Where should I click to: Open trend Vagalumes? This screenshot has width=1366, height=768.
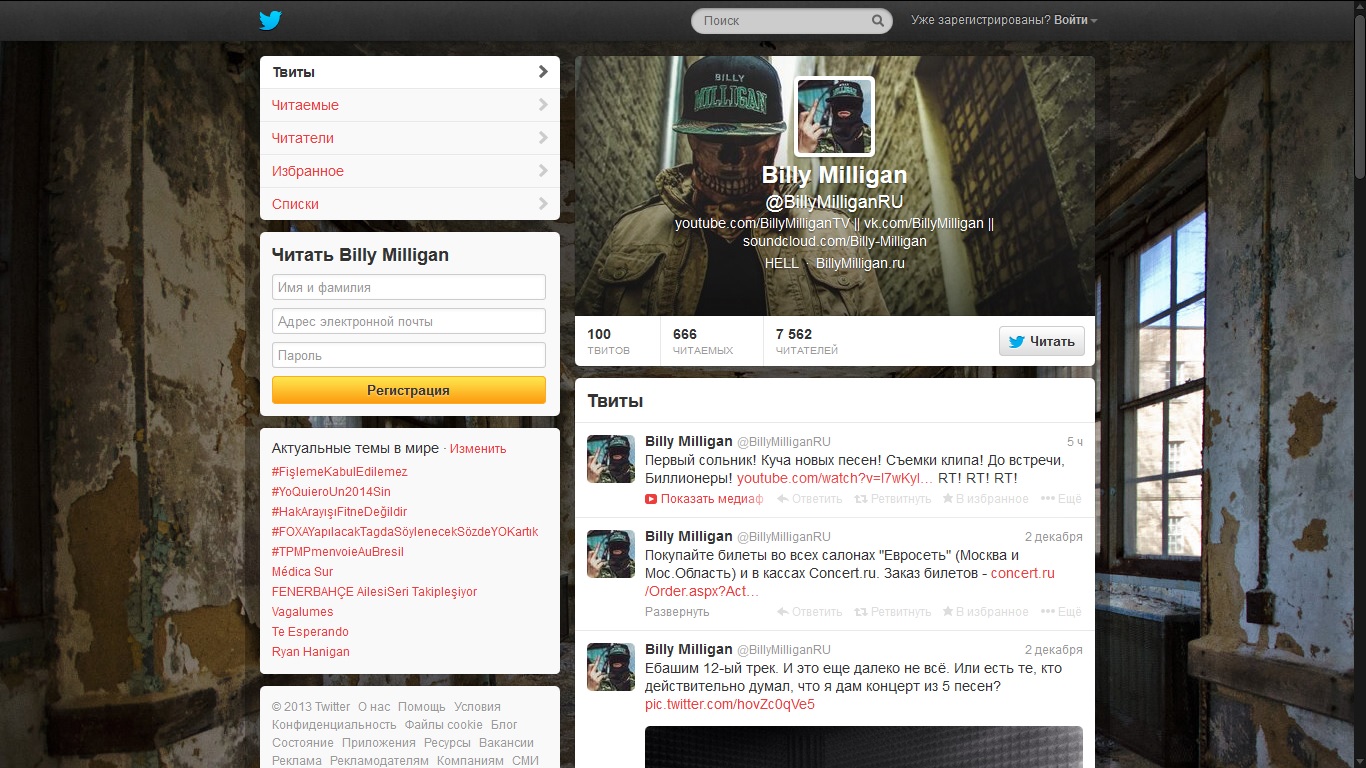[303, 612]
